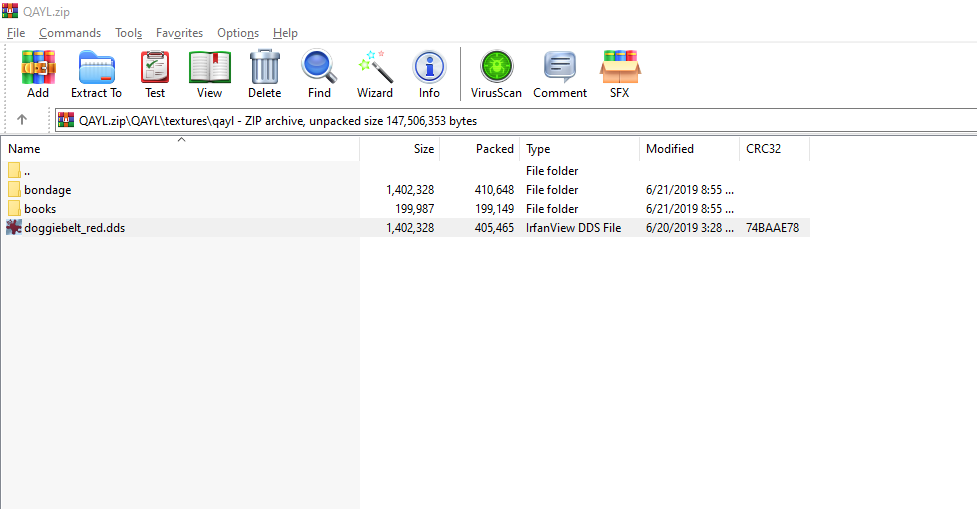Image resolution: width=977 pixels, height=509 pixels.
Task: Start VirusScan on the archive
Action: pos(496,74)
